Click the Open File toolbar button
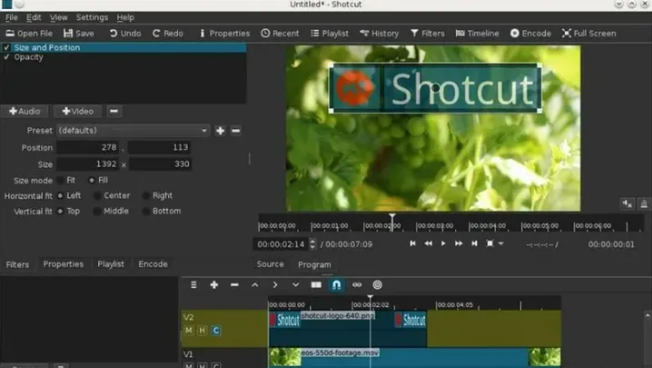 click(x=29, y=33)
